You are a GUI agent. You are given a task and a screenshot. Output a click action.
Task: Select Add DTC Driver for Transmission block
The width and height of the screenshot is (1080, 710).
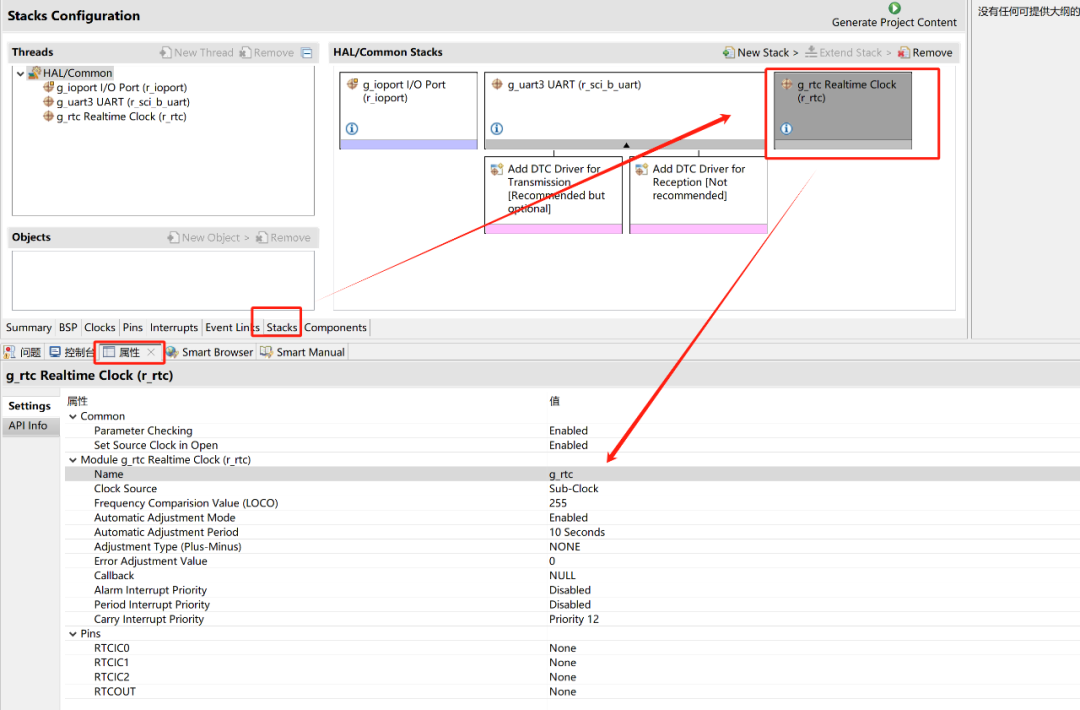coord(554,189)
